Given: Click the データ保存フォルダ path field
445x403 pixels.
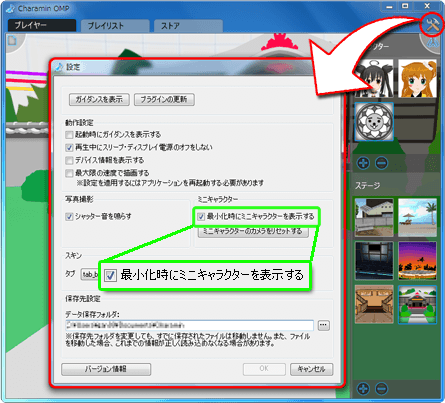Looking at the screenshot, I should 189,325.
